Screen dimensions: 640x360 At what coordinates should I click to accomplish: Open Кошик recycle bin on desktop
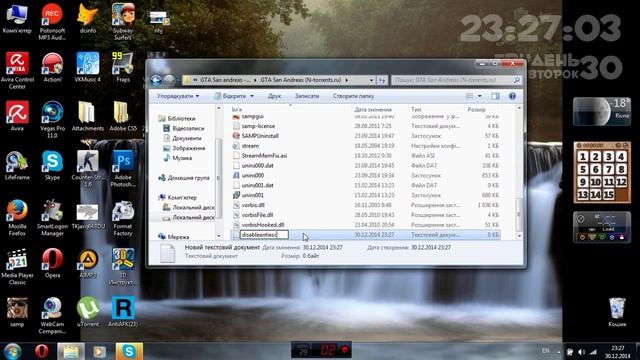coord(617,312)
